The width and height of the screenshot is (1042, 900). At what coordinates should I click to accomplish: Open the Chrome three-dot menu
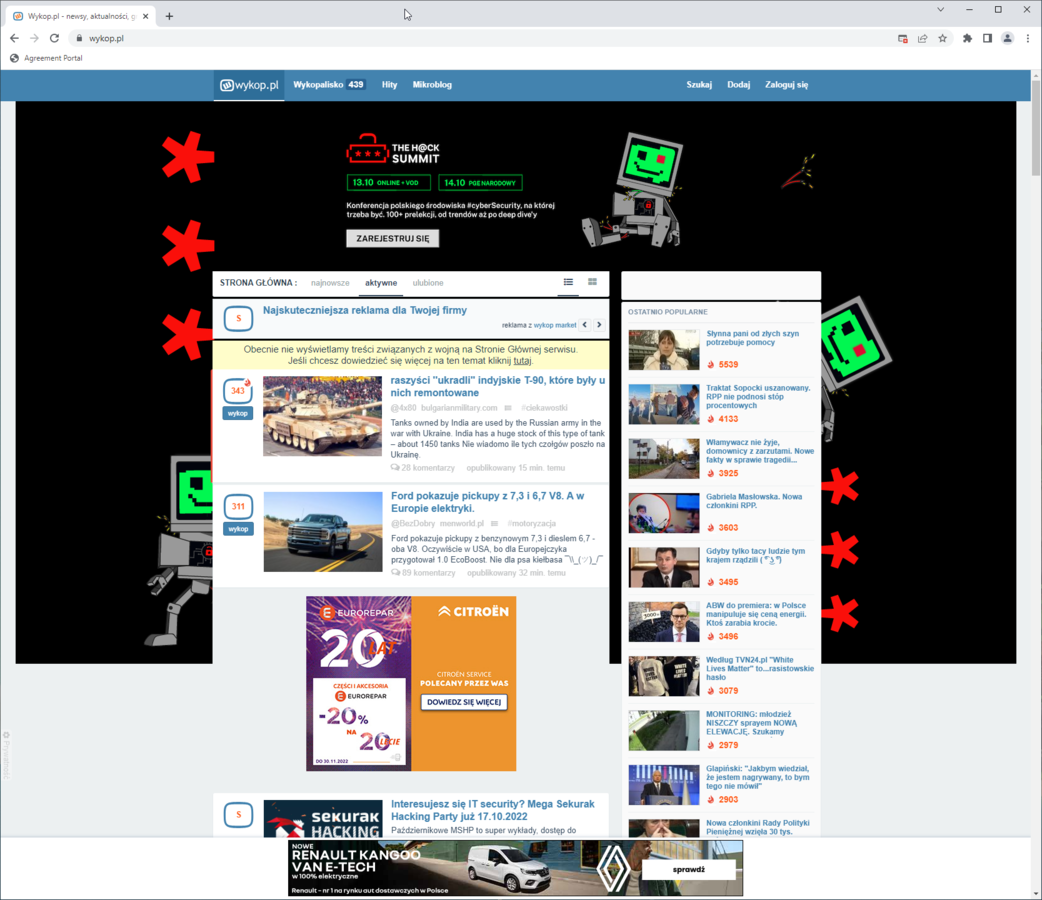pyautogui.click(x=1027, y=39)
